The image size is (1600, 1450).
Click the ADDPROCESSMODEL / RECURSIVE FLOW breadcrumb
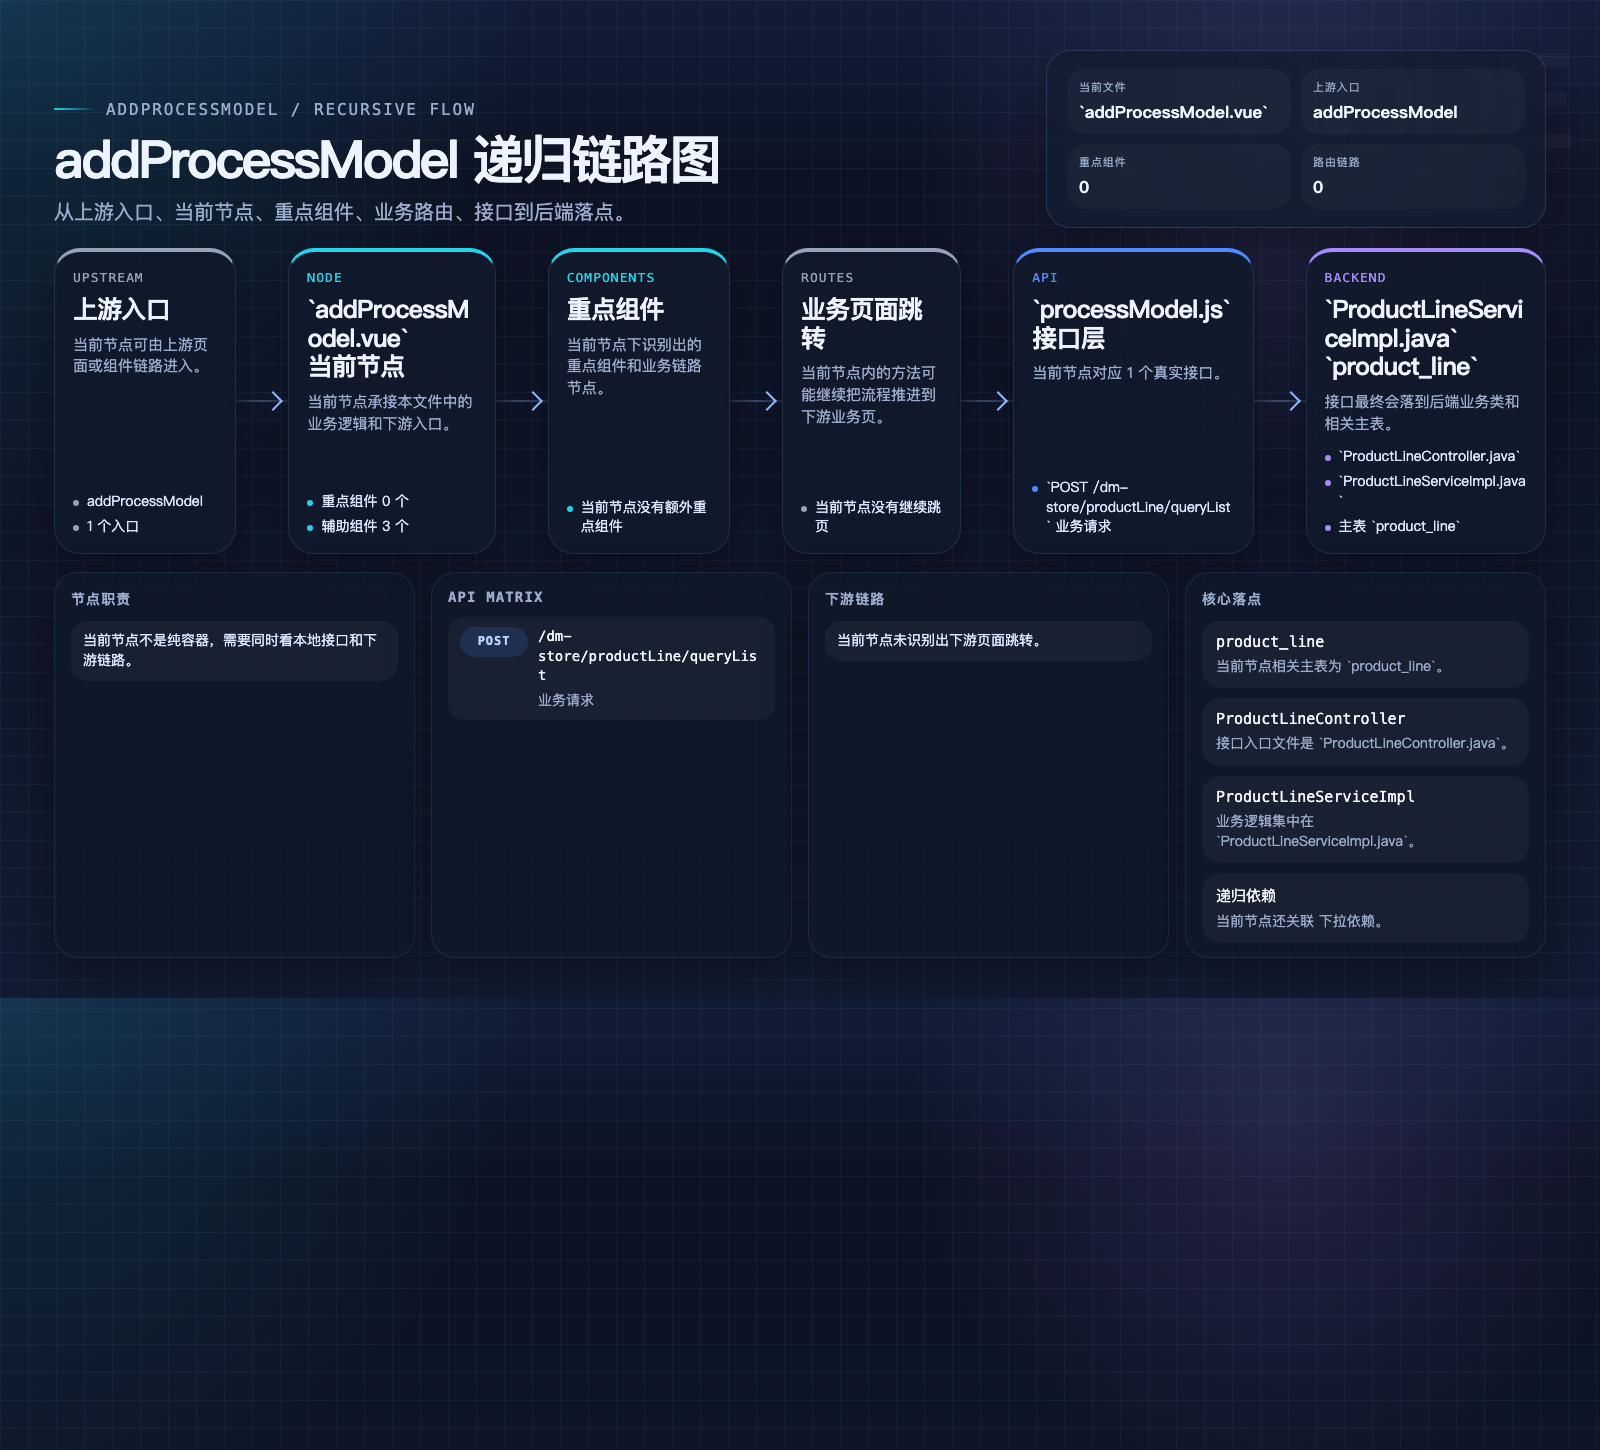tap(290, 109)
